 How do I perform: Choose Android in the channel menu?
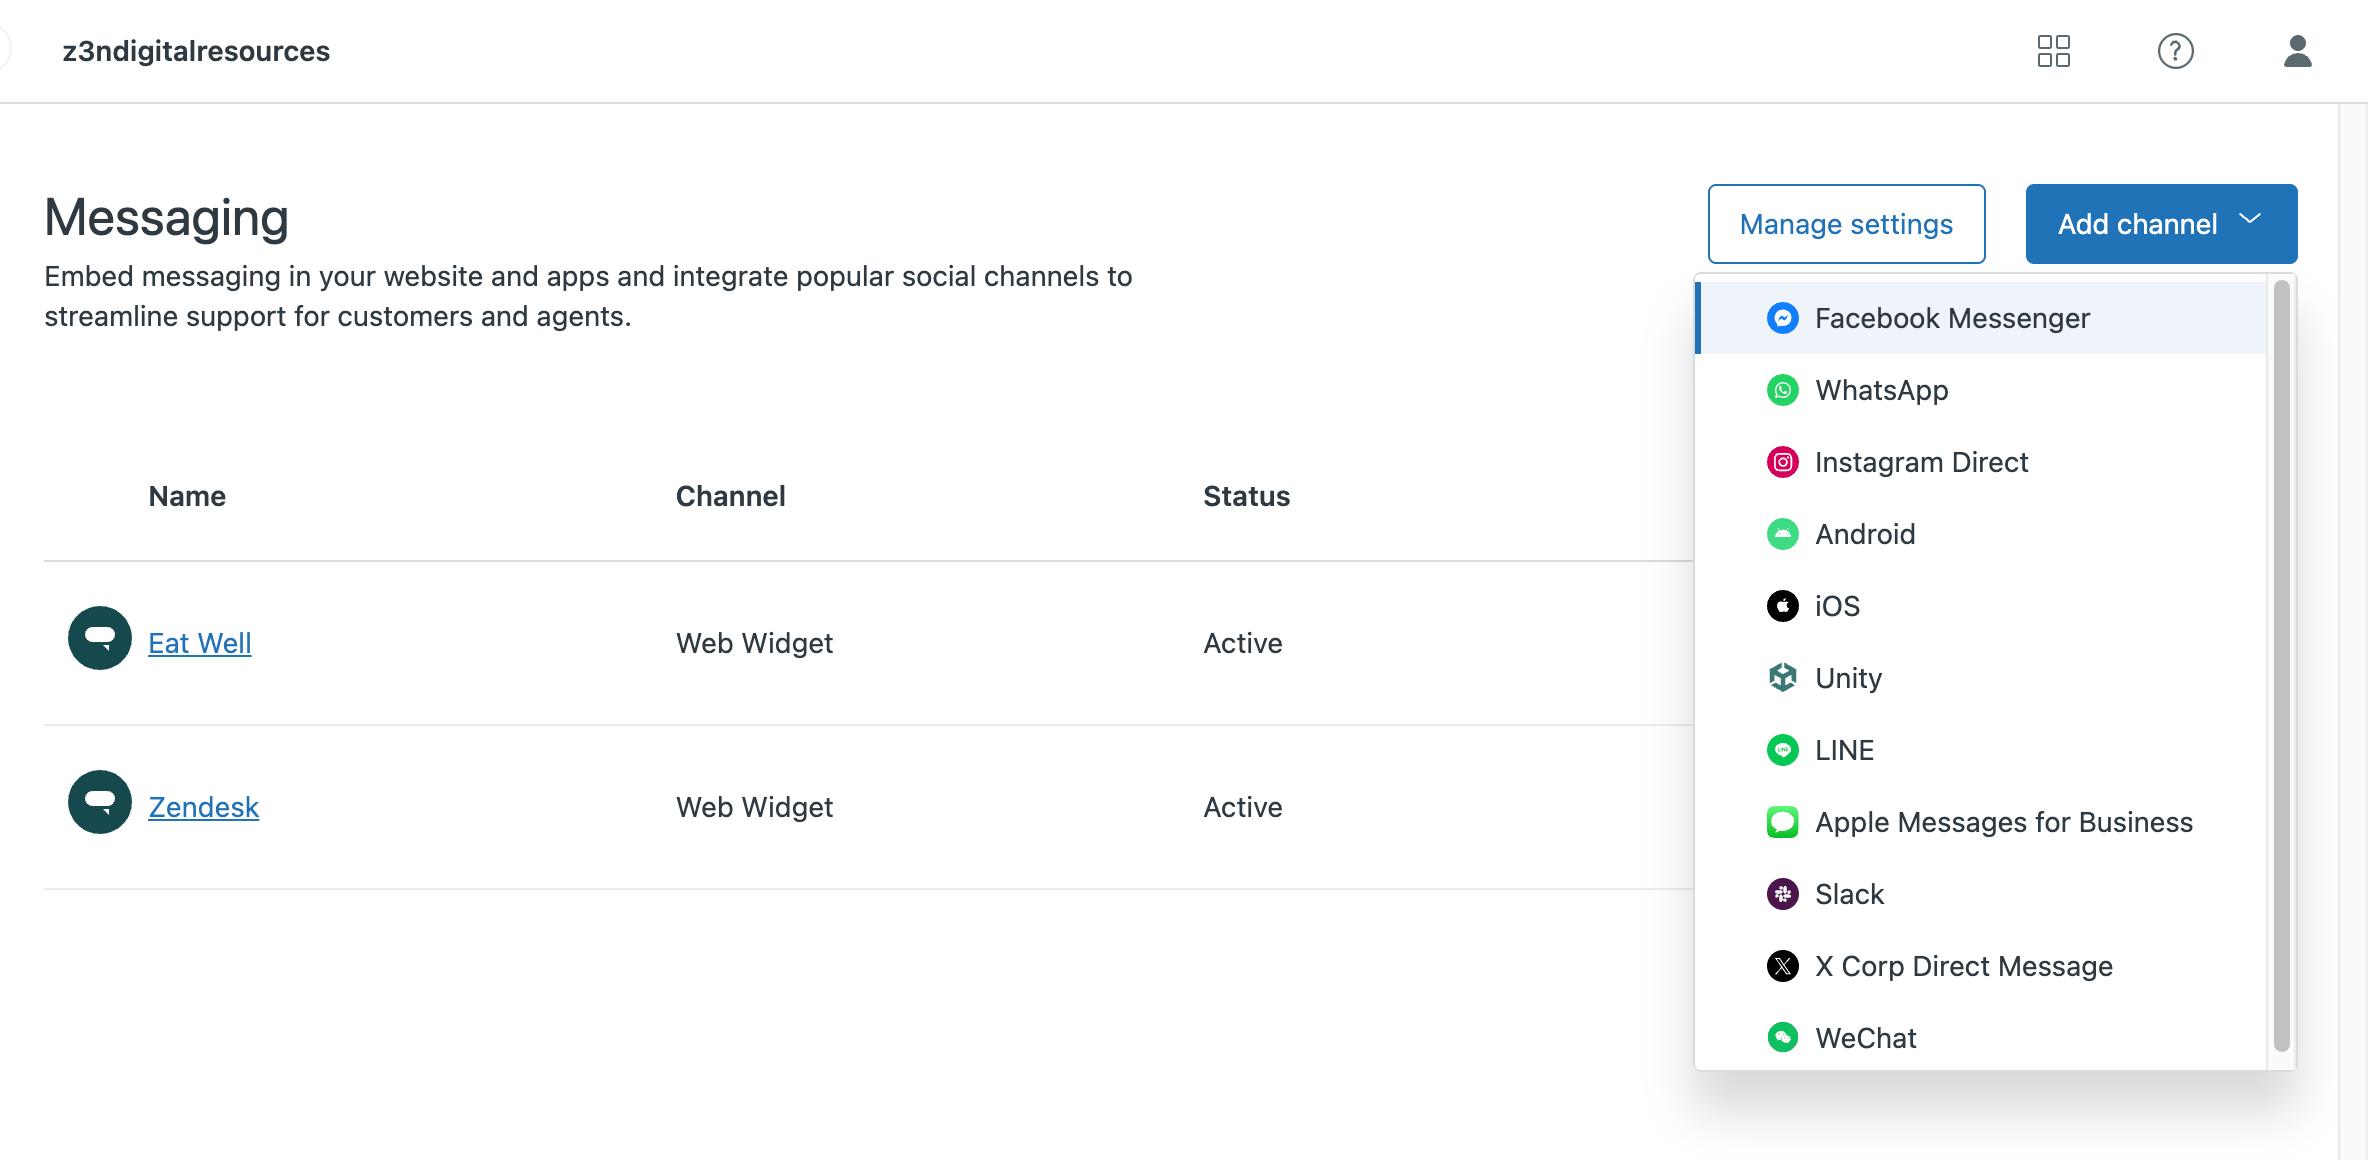[x=1865, y=534]
